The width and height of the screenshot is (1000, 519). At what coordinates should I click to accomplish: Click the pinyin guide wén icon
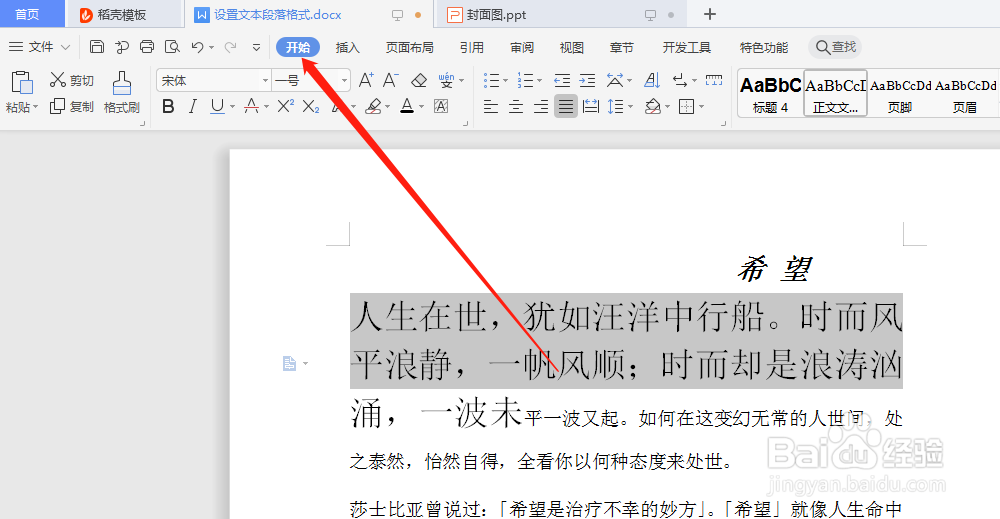click(446, 80)
